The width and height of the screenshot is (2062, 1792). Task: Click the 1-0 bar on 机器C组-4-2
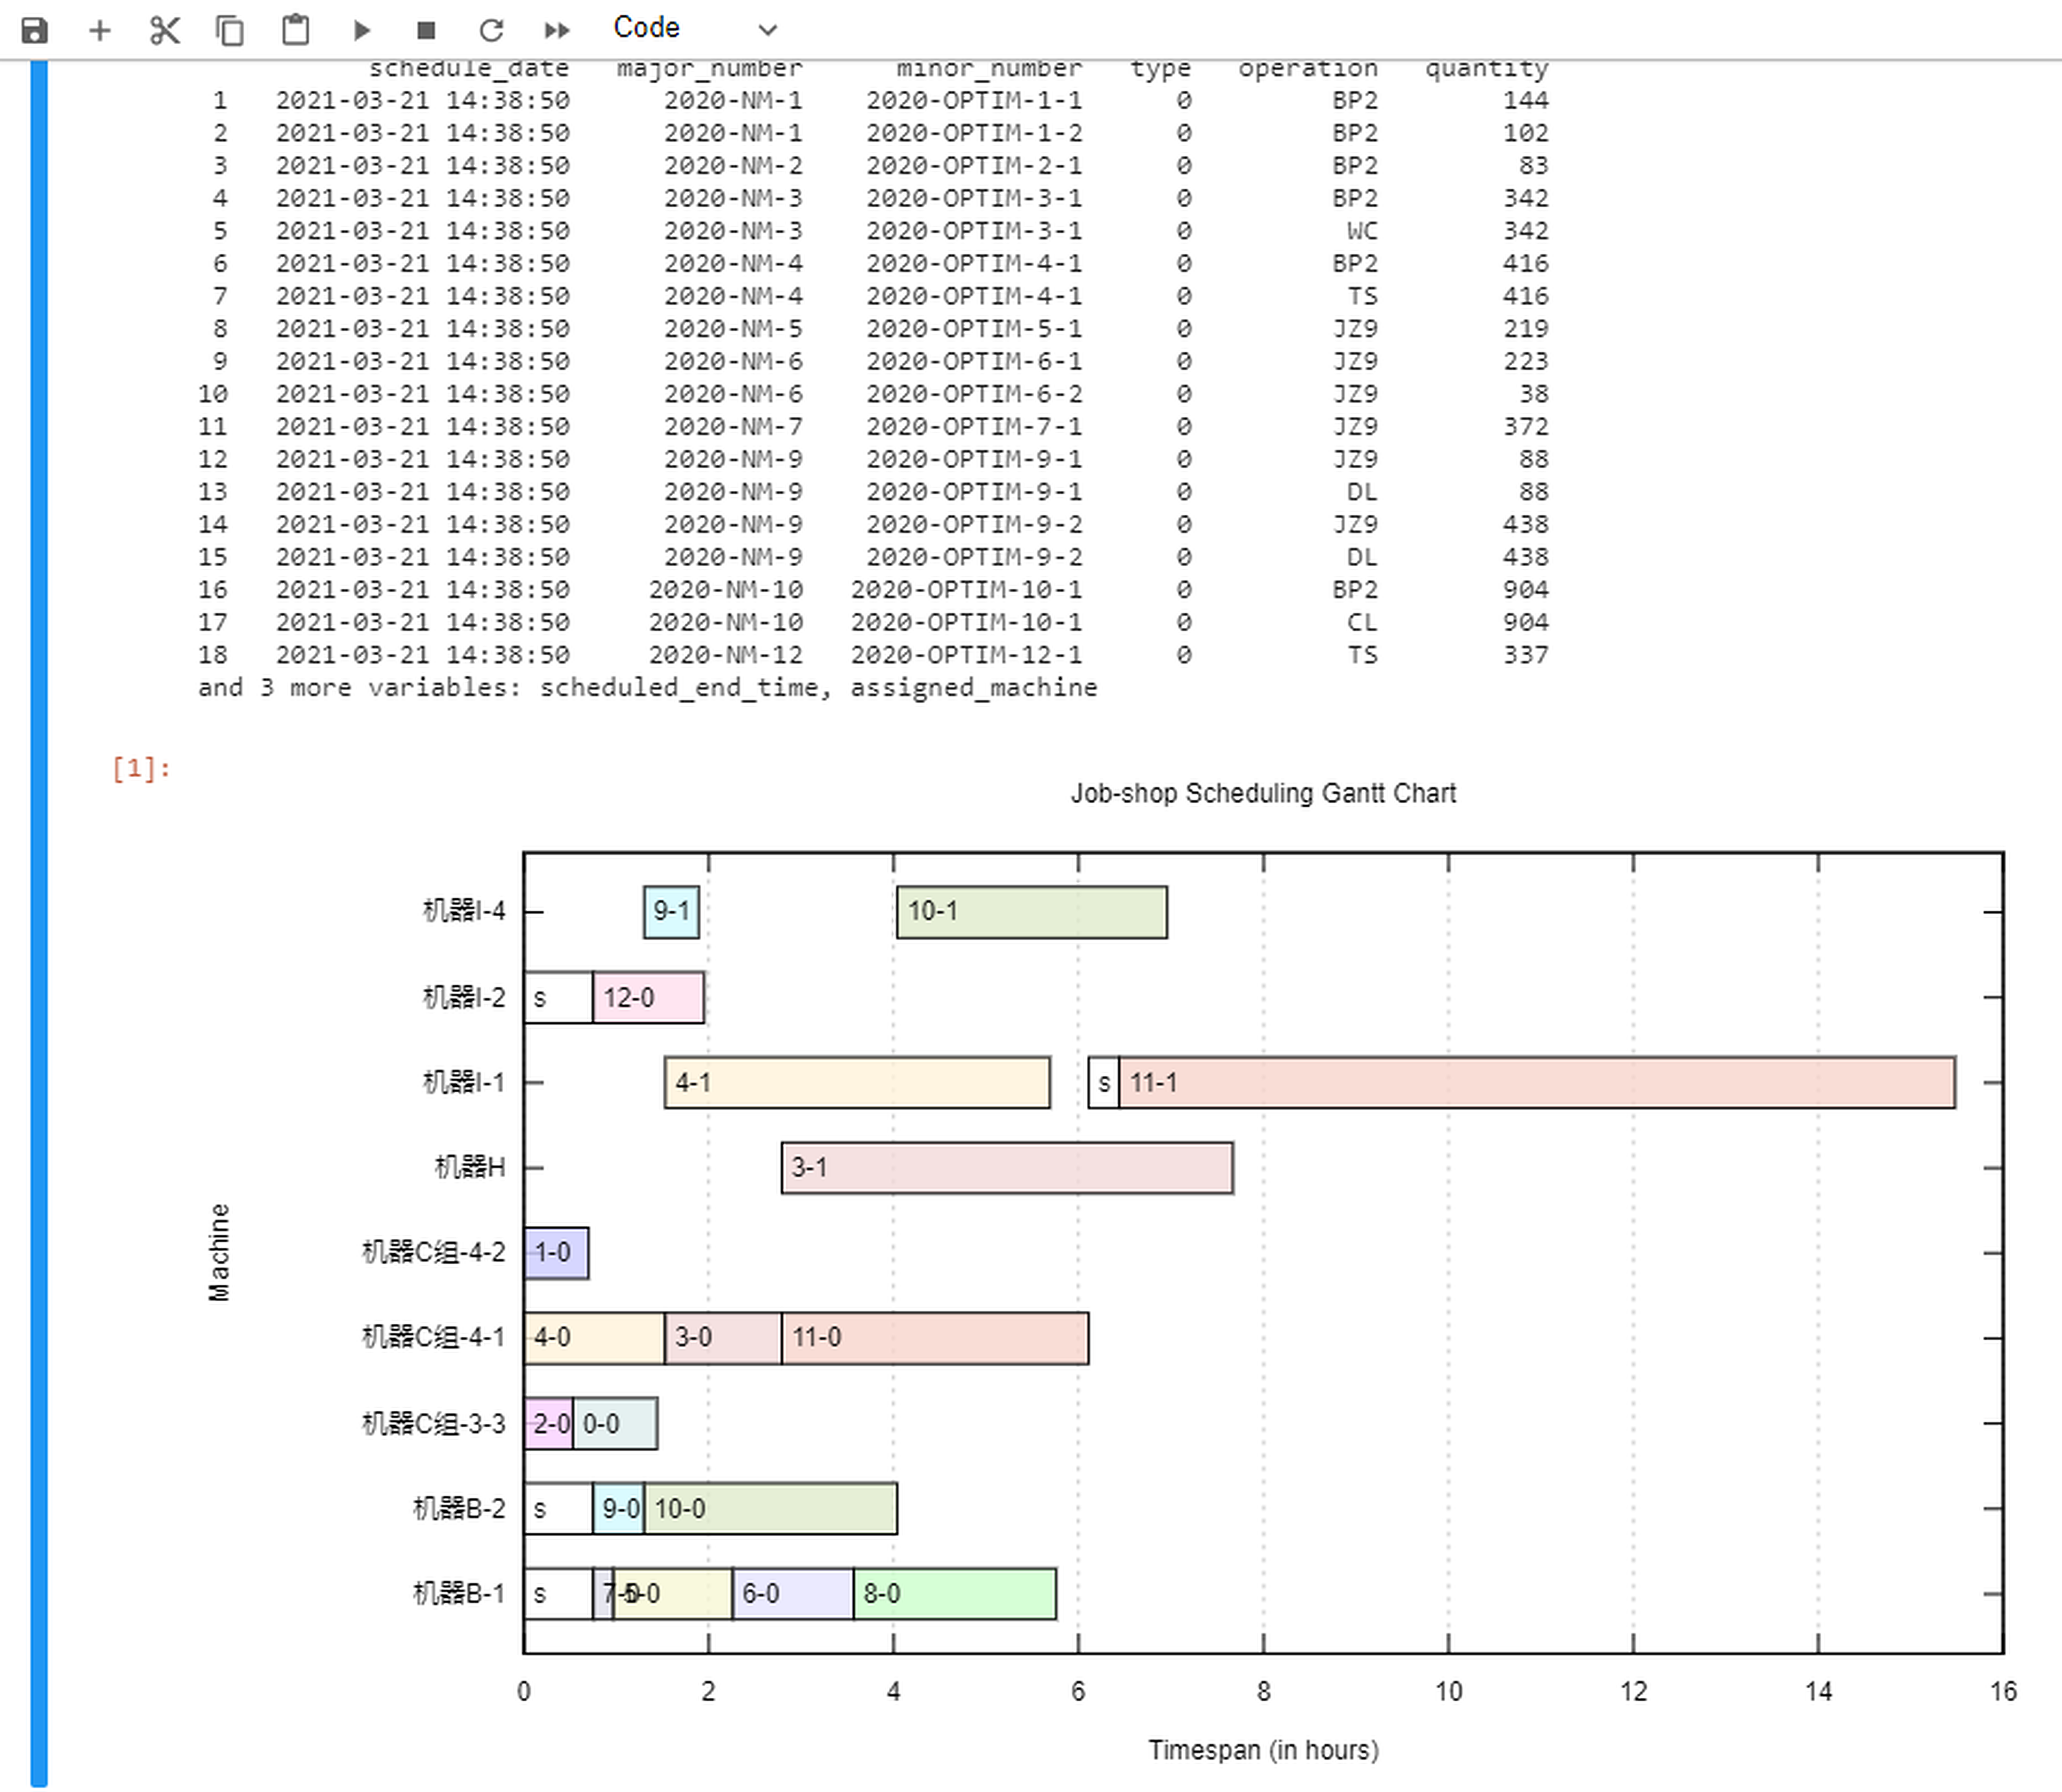tap(556, 1252)
